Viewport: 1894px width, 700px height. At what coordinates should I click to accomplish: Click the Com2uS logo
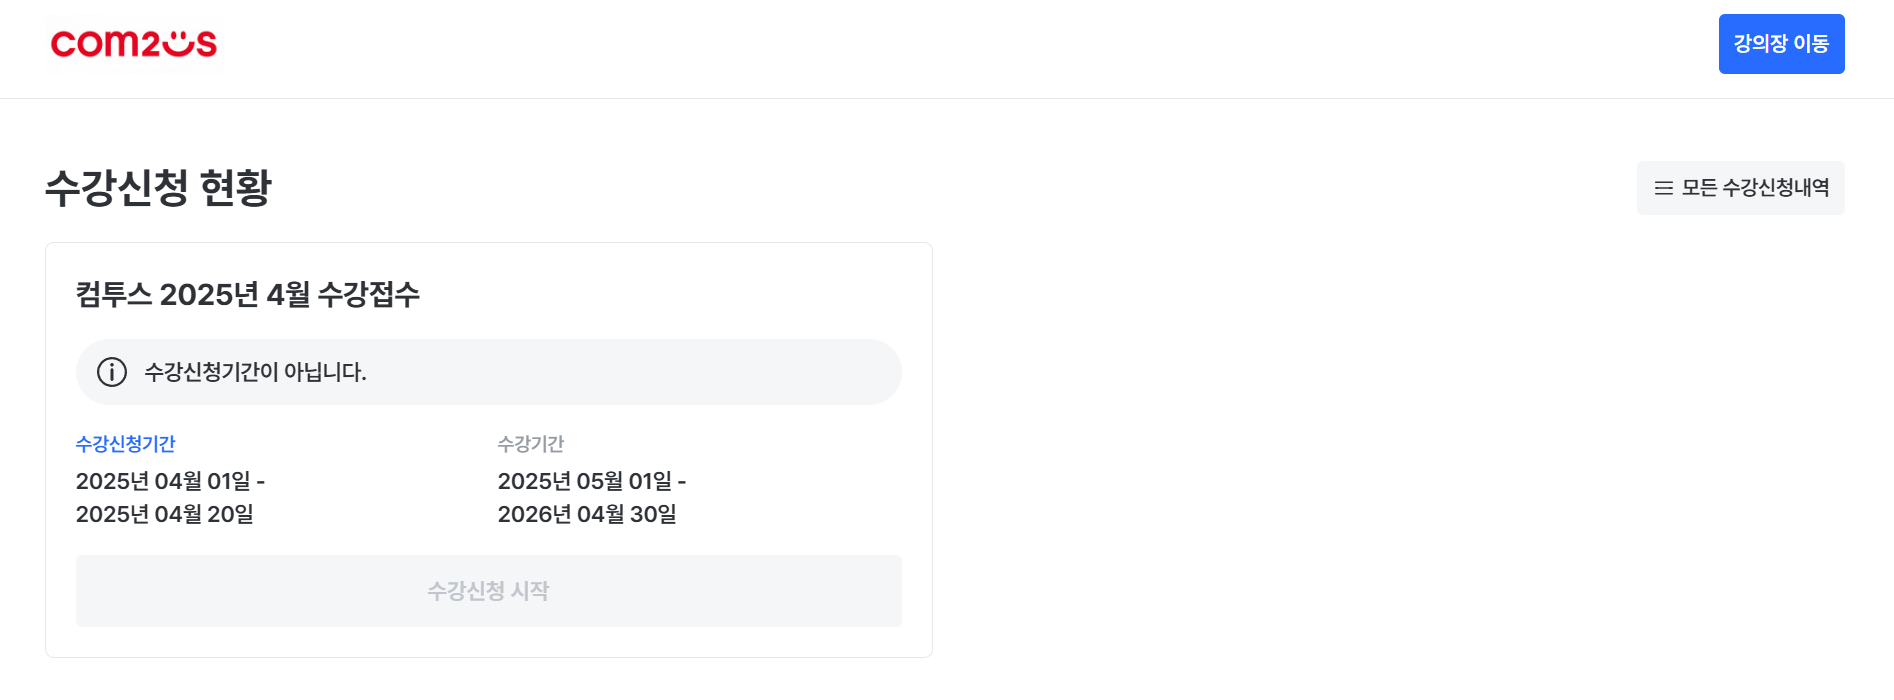(x=134, y=44)
